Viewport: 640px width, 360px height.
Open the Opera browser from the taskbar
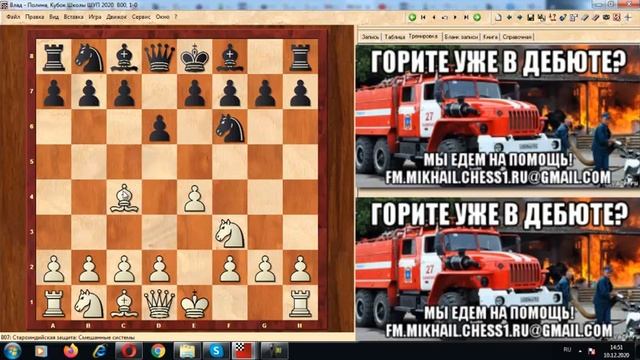[129, 351]
